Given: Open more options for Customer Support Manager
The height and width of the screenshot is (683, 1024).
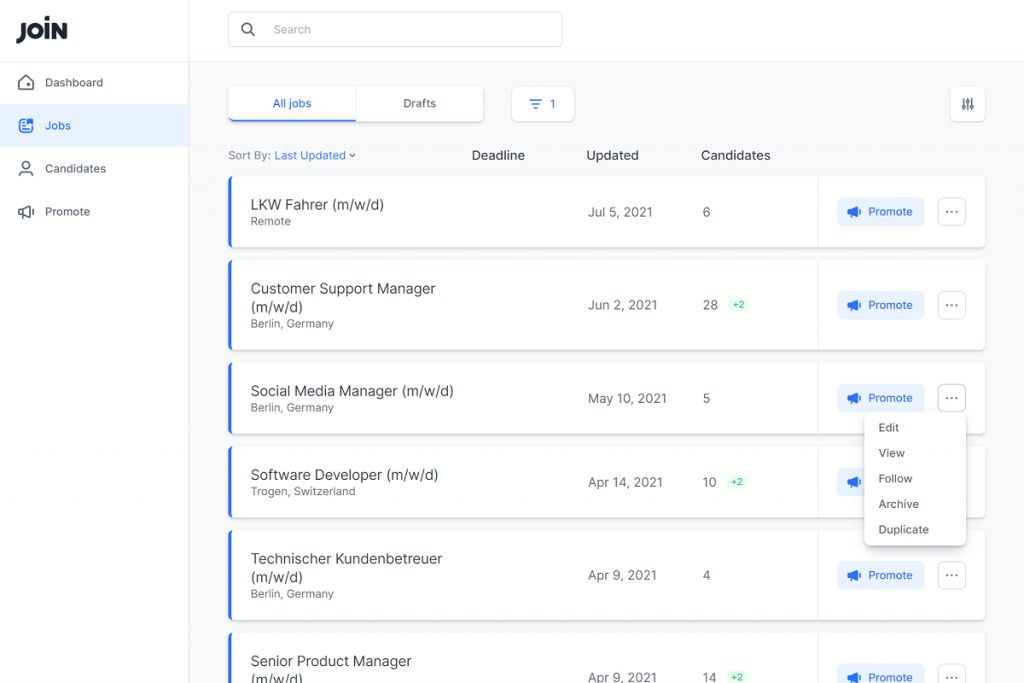Looking at the screenshot, I should coord(951,305).
